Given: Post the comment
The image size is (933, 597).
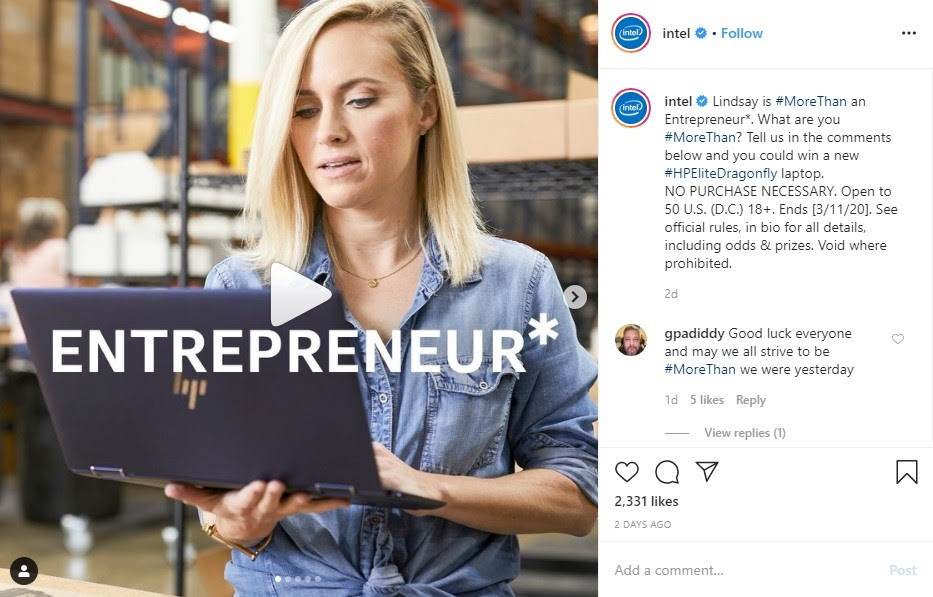Looking at the screenshot, I should [x=902, y=570].
